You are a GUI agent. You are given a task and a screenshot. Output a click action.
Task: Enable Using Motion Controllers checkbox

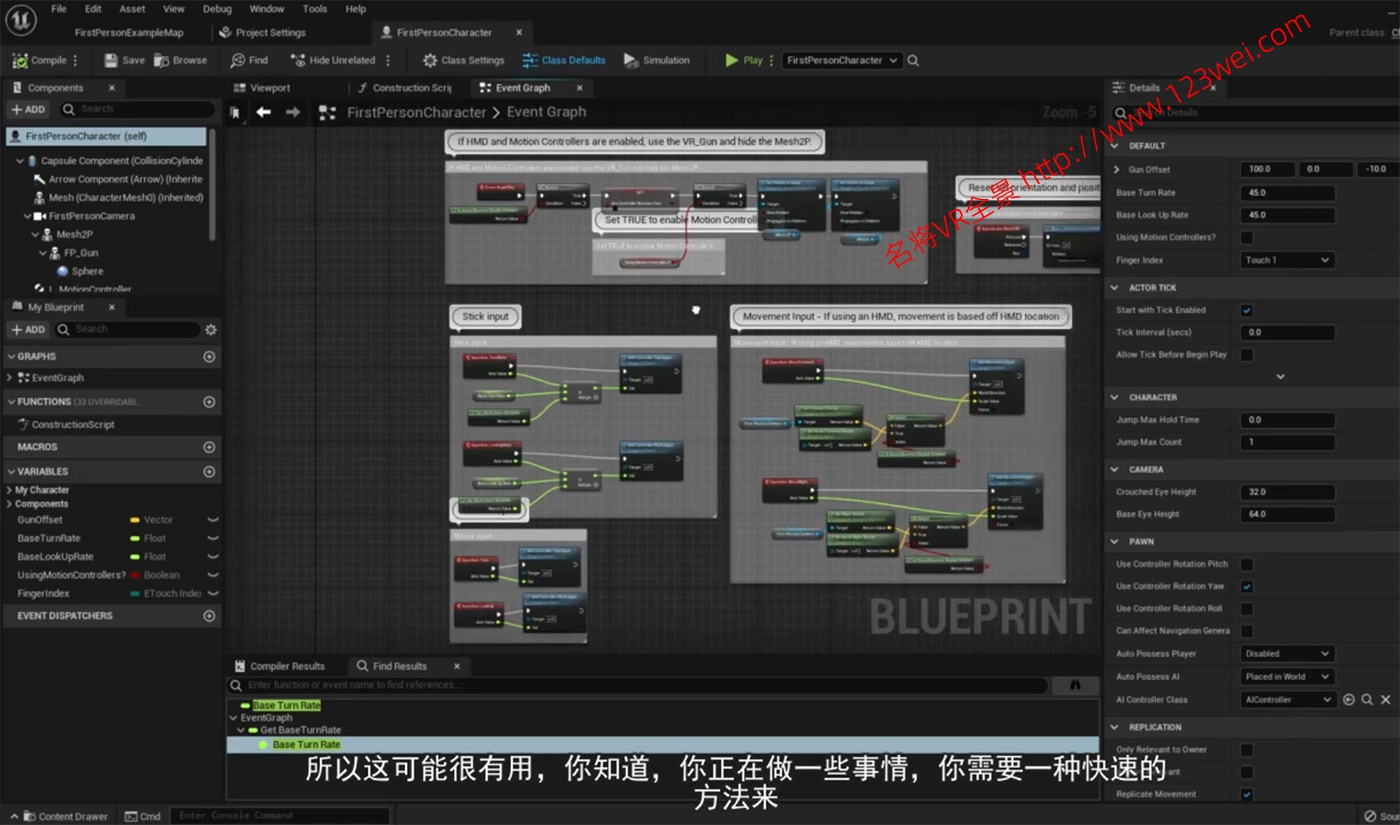click(x=1246, y=238)
